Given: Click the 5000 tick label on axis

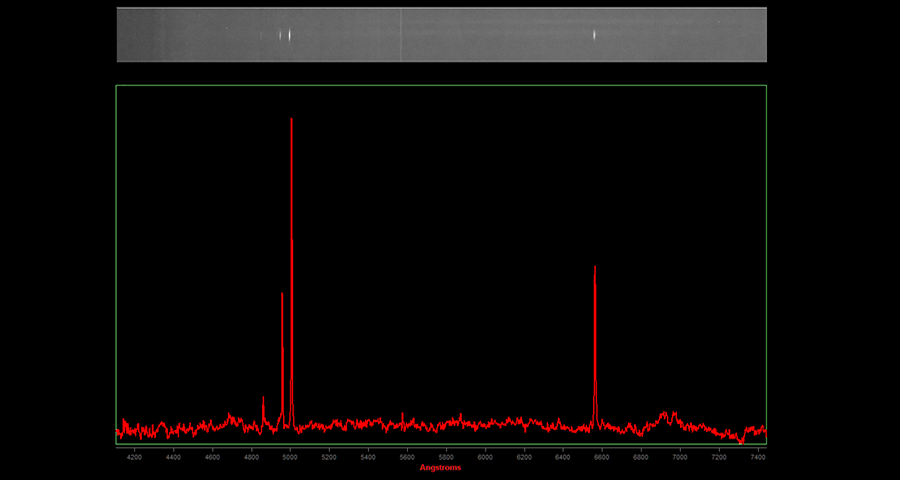Looking at the screenshot, I should click(x=290, y=457).
